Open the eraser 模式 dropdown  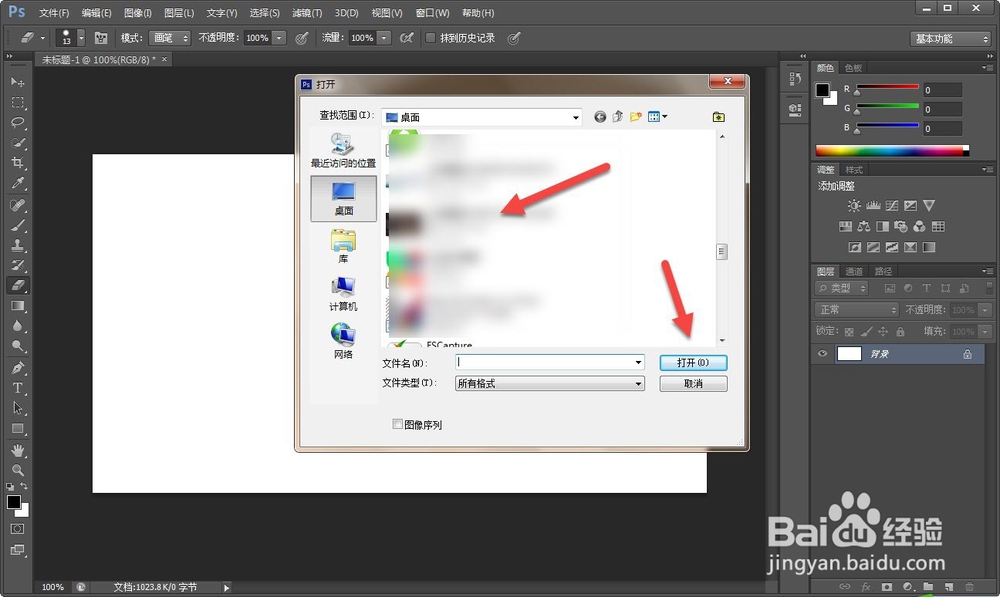coord(169,38)
